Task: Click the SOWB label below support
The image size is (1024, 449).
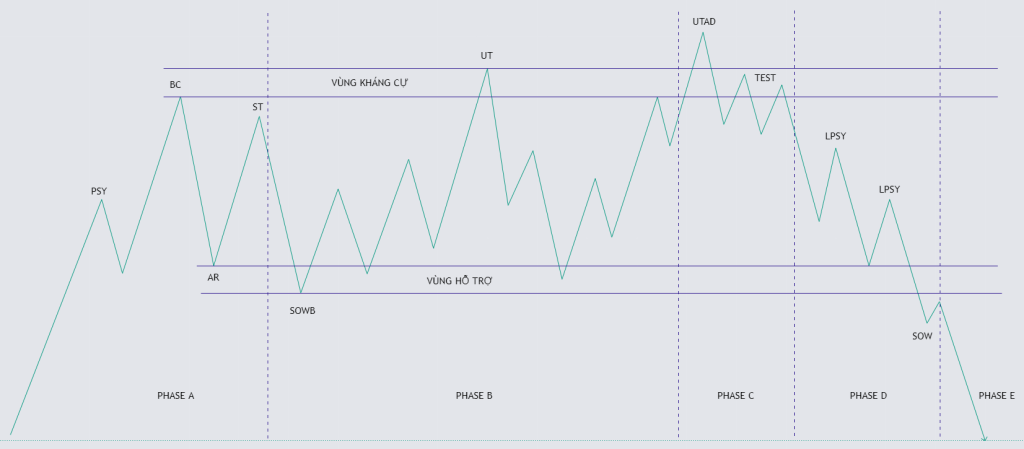Action: 302,311
